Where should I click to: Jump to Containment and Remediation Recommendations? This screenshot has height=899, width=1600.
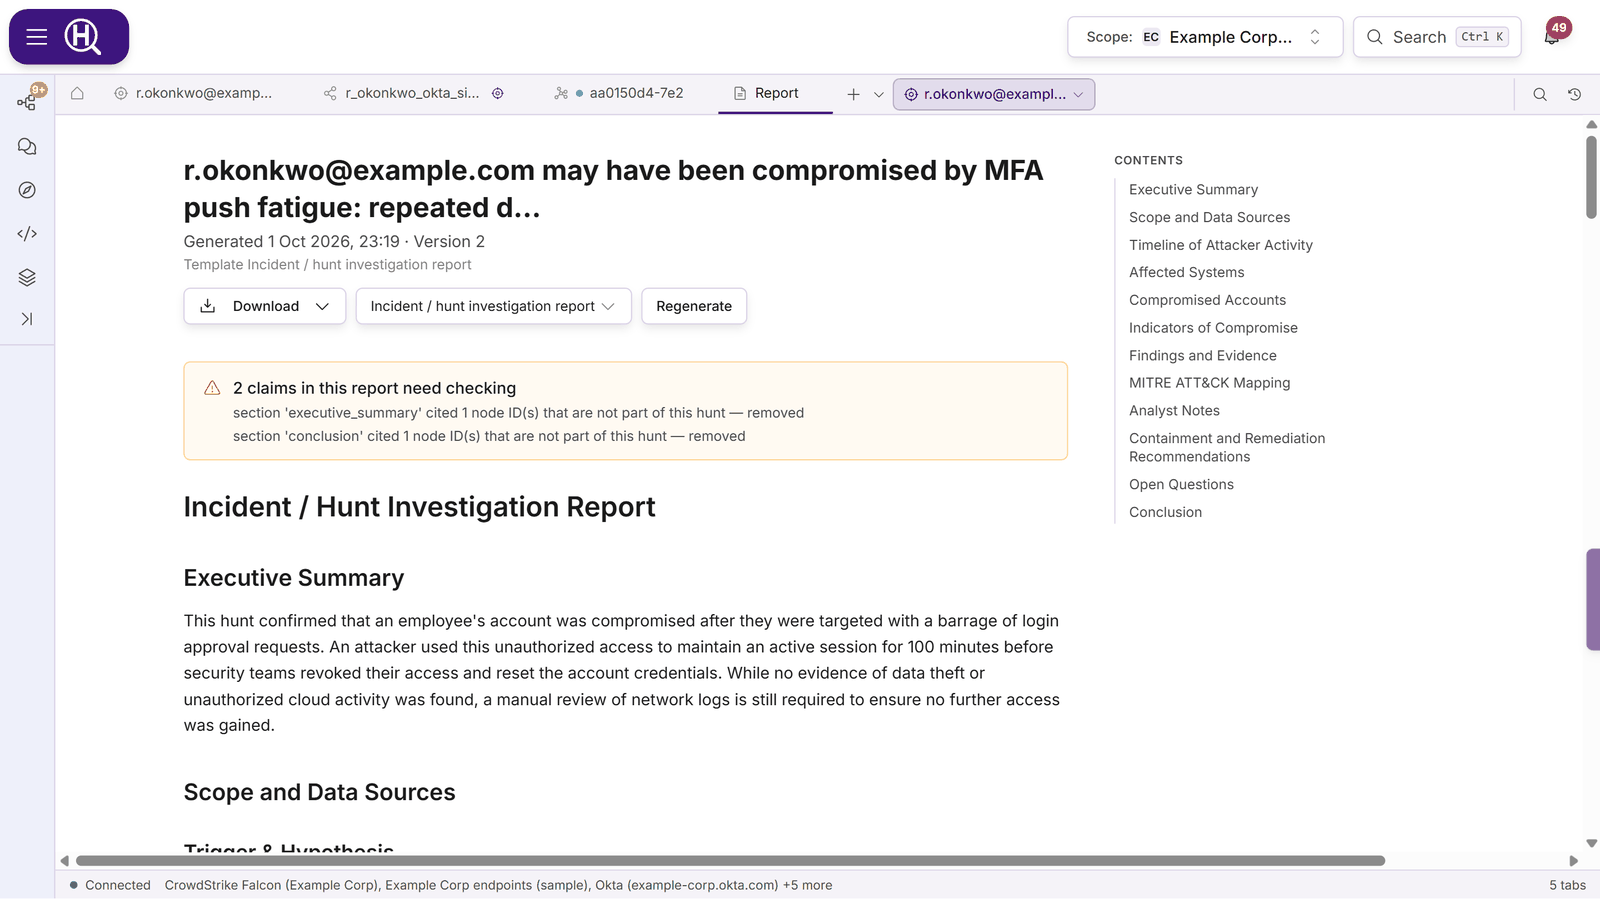click(1227, 447)
